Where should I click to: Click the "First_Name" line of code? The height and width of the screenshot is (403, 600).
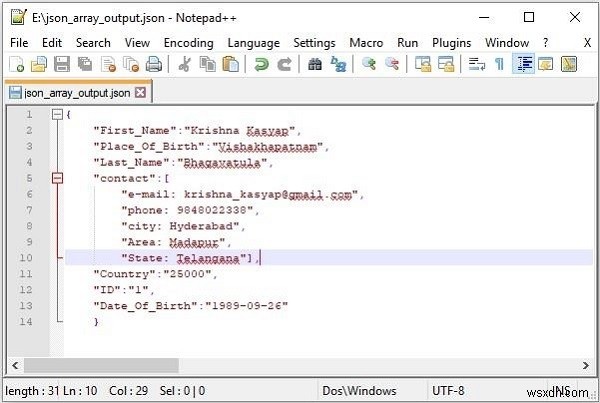[197, 131]
